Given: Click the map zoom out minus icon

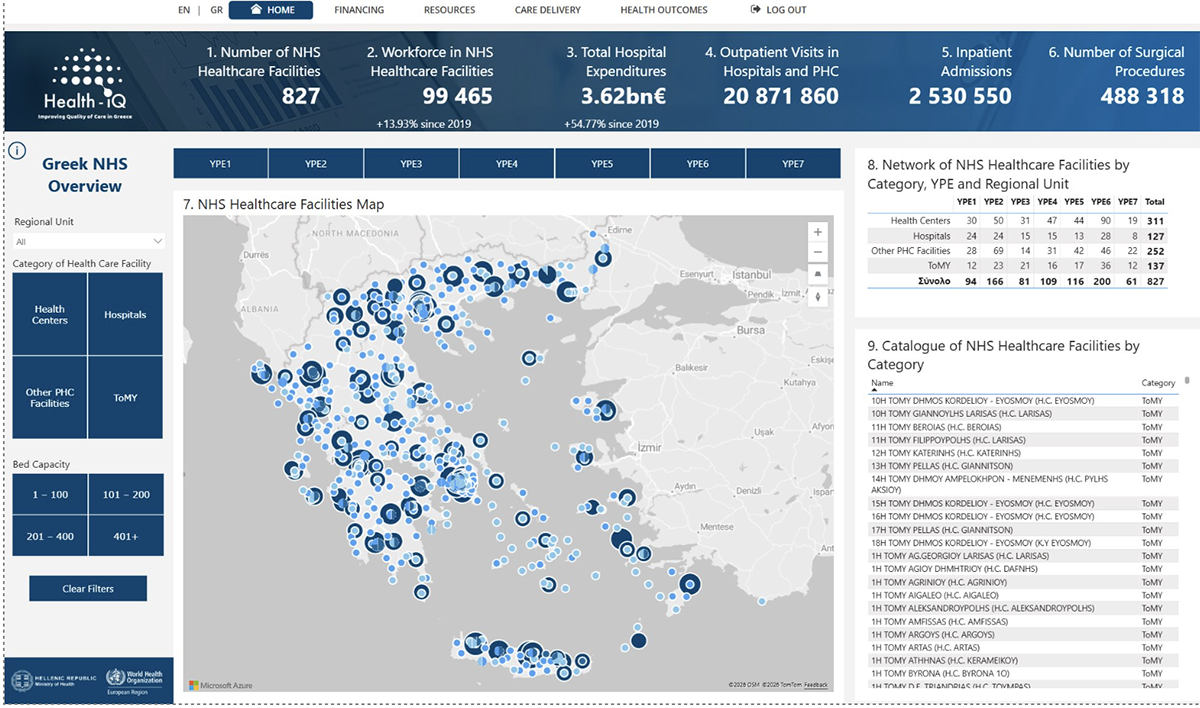Looking at the screenshot, I should coord(818,252).
